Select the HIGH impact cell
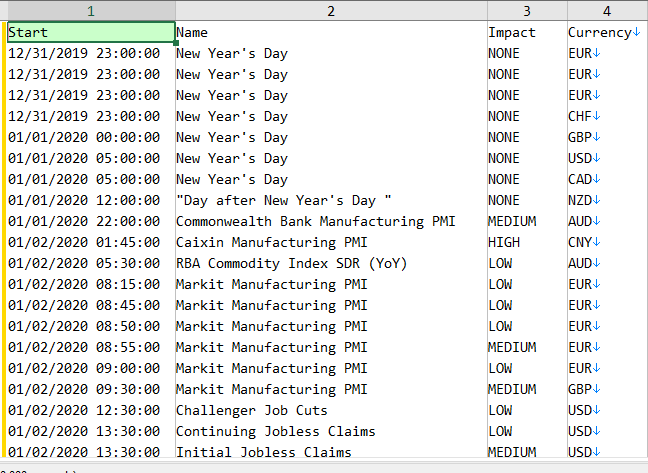648x473 pixels. click(527, 242)
